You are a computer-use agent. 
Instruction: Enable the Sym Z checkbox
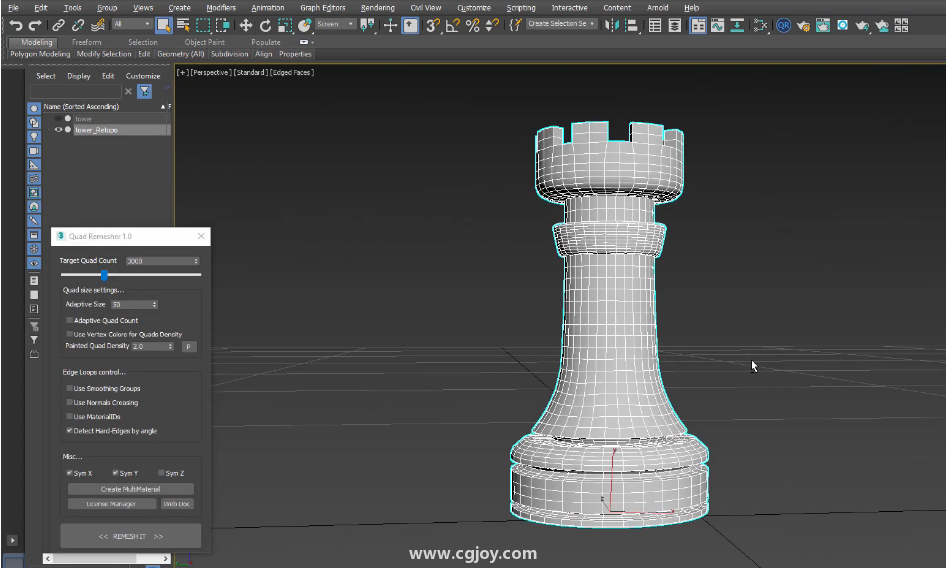[x=161, y=473]
